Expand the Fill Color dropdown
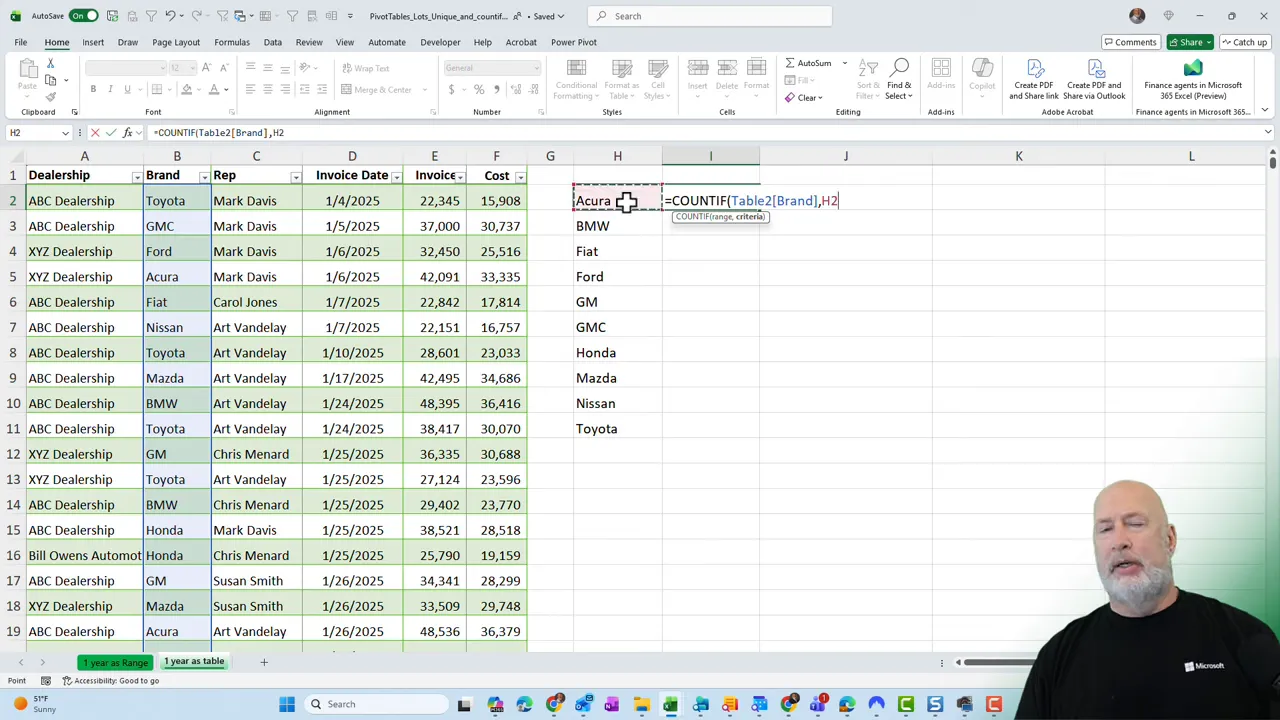The image size is (1280, 720). pos(197,89)
